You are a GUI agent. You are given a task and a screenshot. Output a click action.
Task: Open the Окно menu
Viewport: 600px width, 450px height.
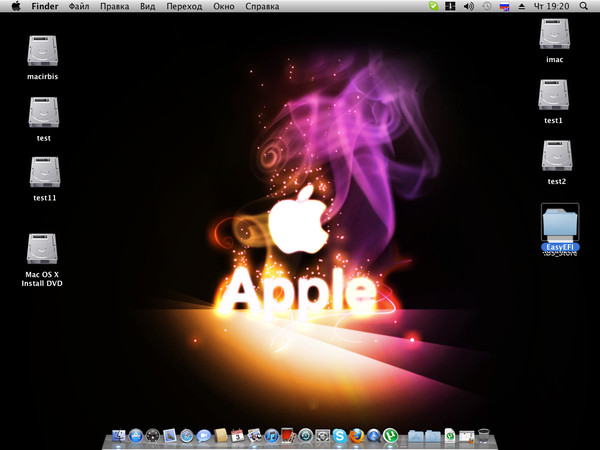pos(223,6)
